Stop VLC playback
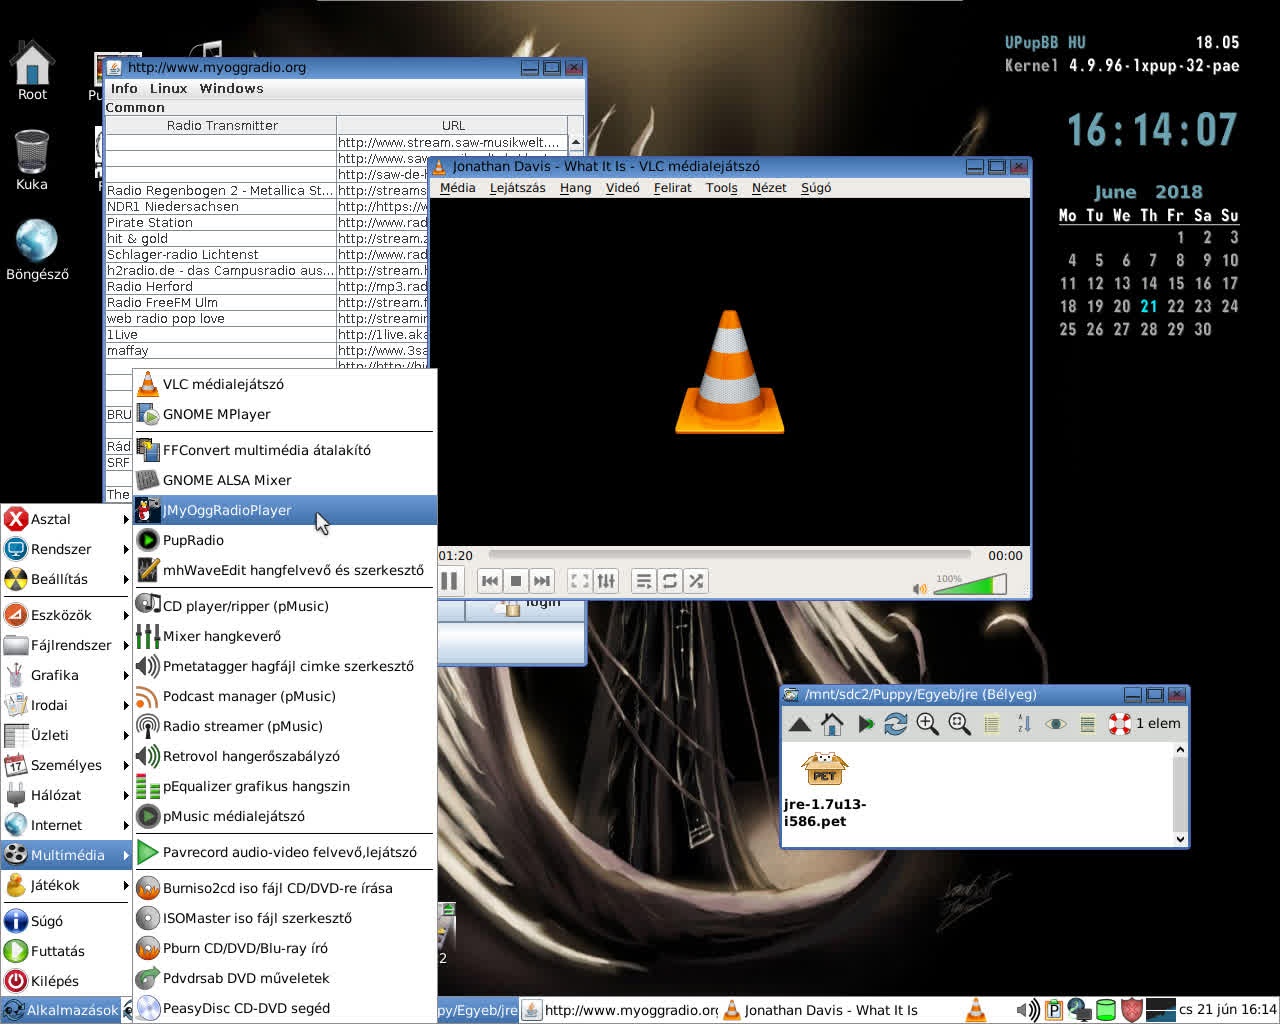Image resolution: width=1280 pixels, height=1024 pixels. click(x=516, y=581)
